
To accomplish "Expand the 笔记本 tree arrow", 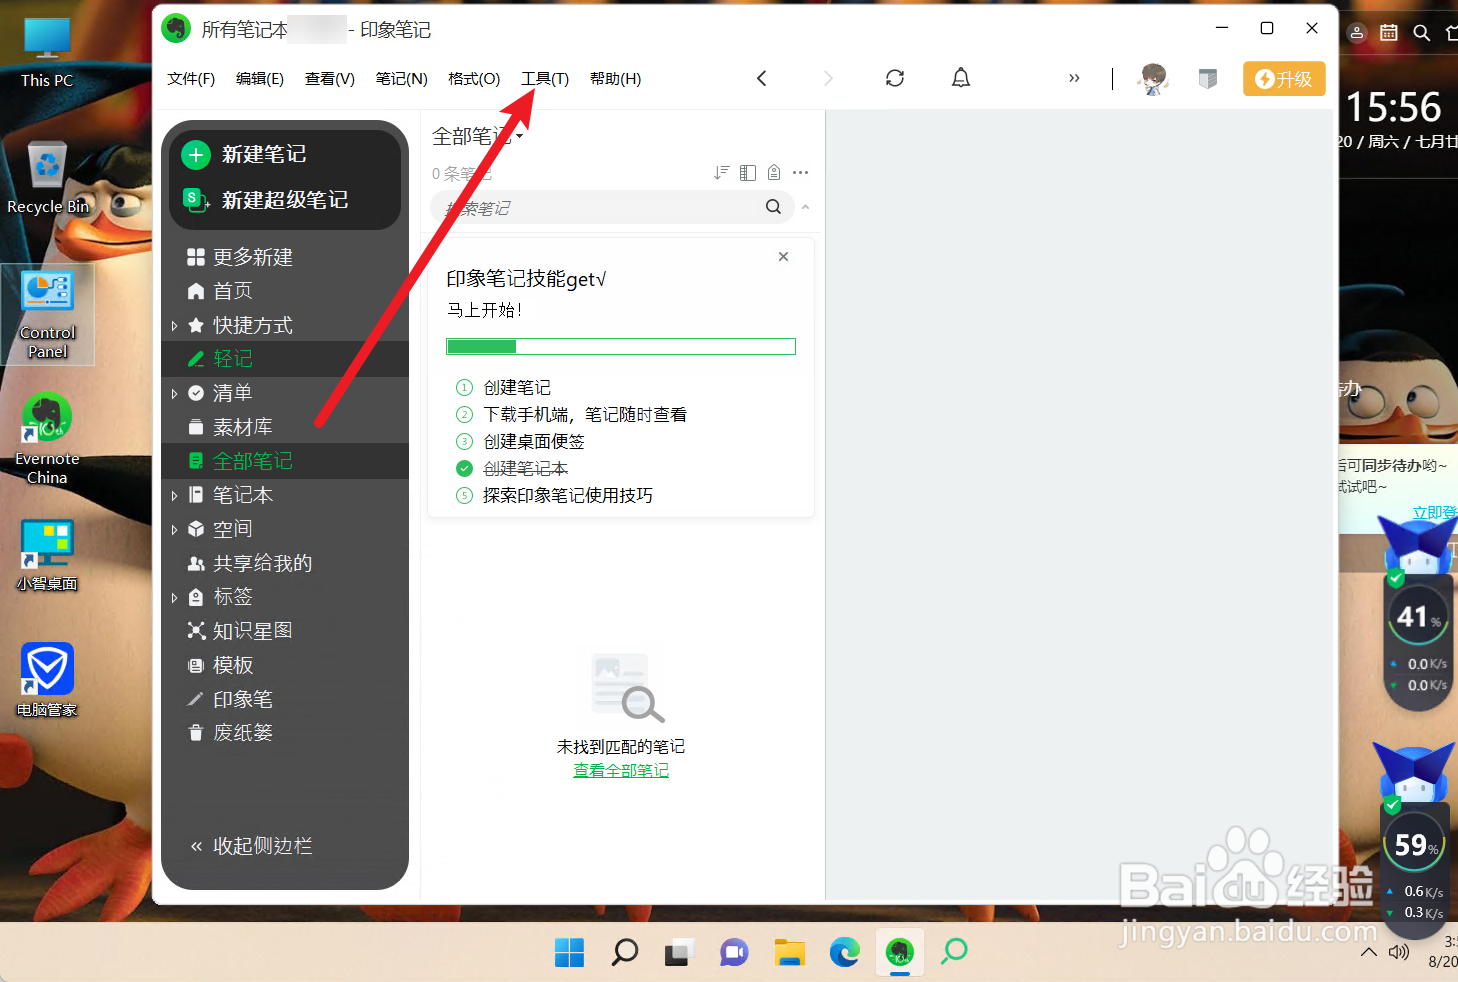I will 174,496.
